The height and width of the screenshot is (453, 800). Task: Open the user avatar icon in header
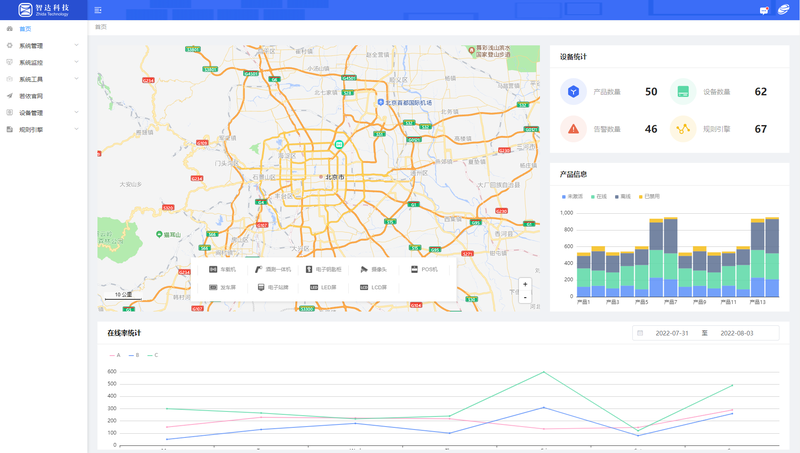pos(783,10)
